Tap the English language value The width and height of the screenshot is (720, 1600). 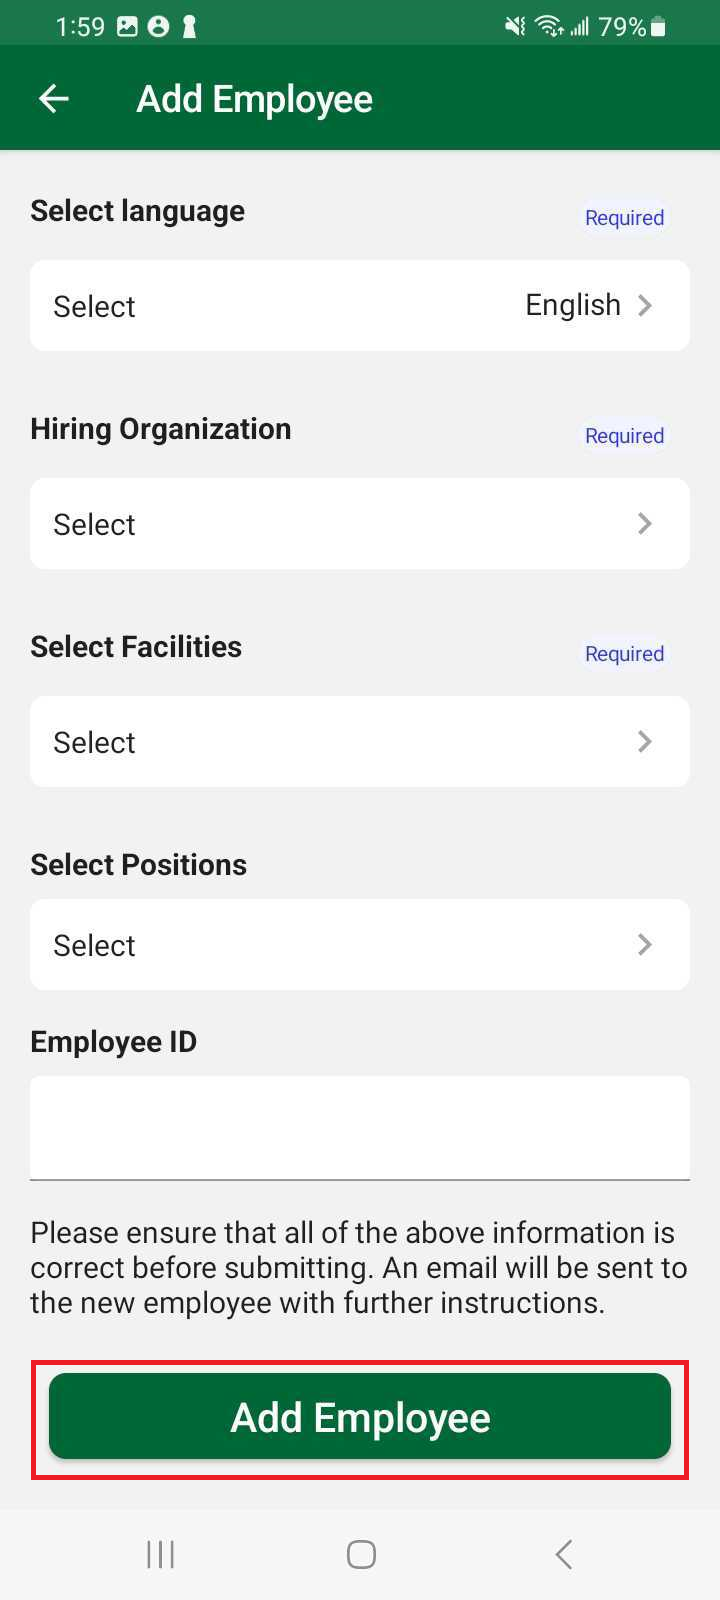pyautogui.click(x=573, y=305)
